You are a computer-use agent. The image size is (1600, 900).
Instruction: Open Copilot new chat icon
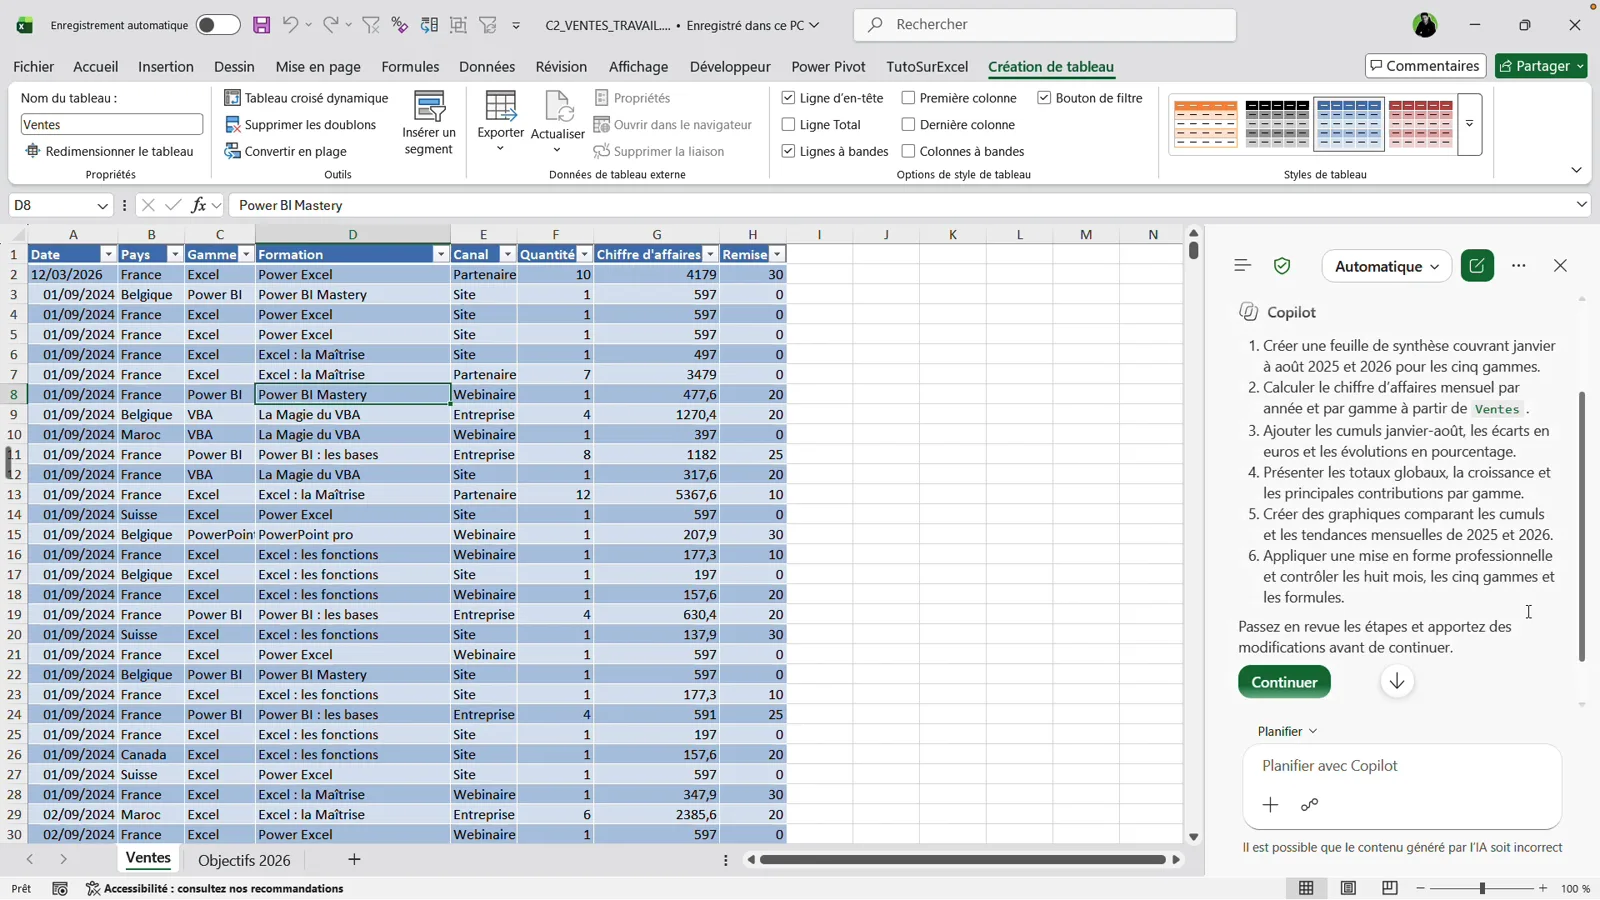tap(1477, 266)
